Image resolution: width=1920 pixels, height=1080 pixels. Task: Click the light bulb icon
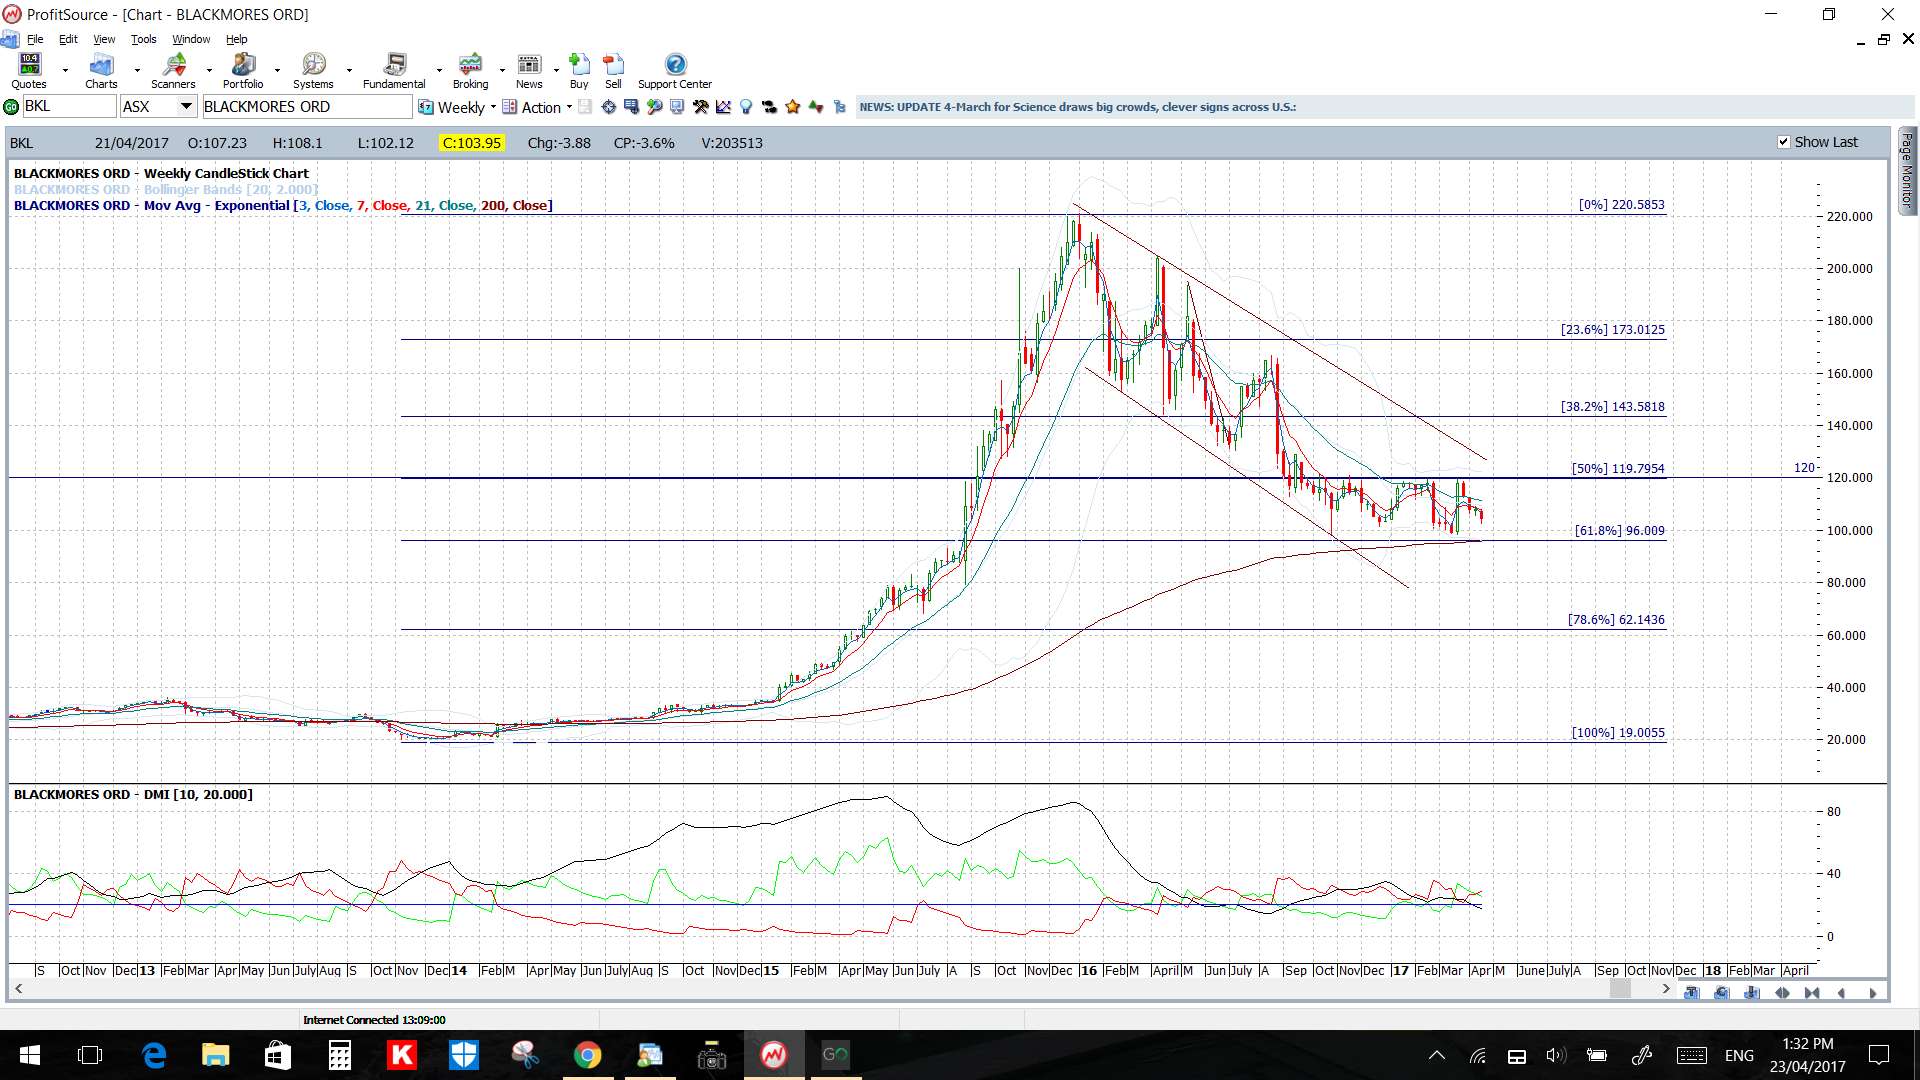click(746, 107)
